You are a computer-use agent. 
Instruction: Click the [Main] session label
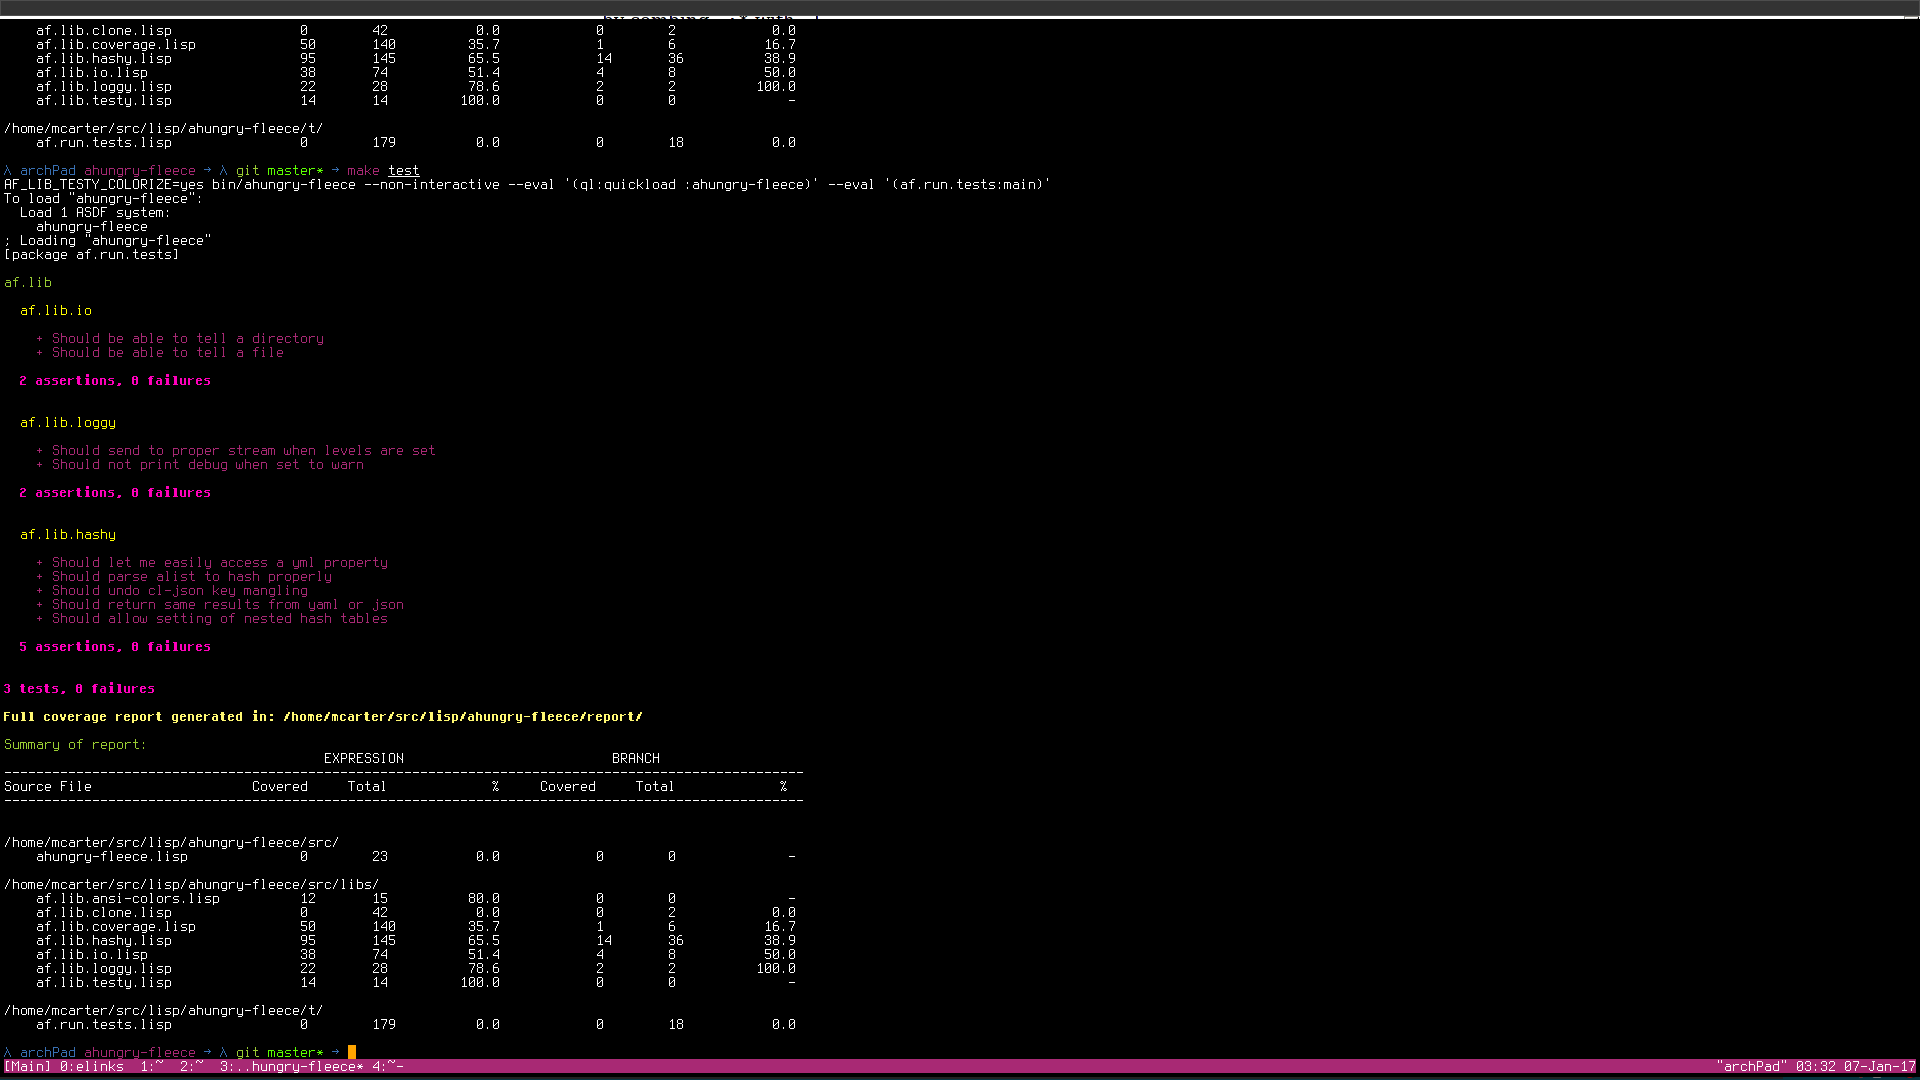click(27, 1067)
